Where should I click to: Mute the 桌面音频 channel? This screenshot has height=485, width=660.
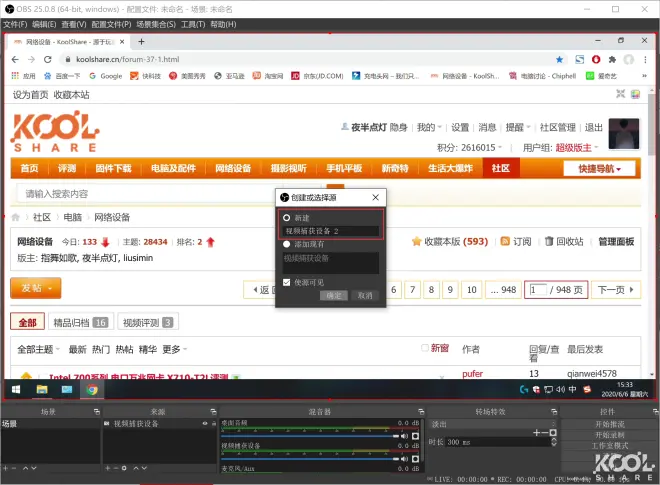coord(405,436)
